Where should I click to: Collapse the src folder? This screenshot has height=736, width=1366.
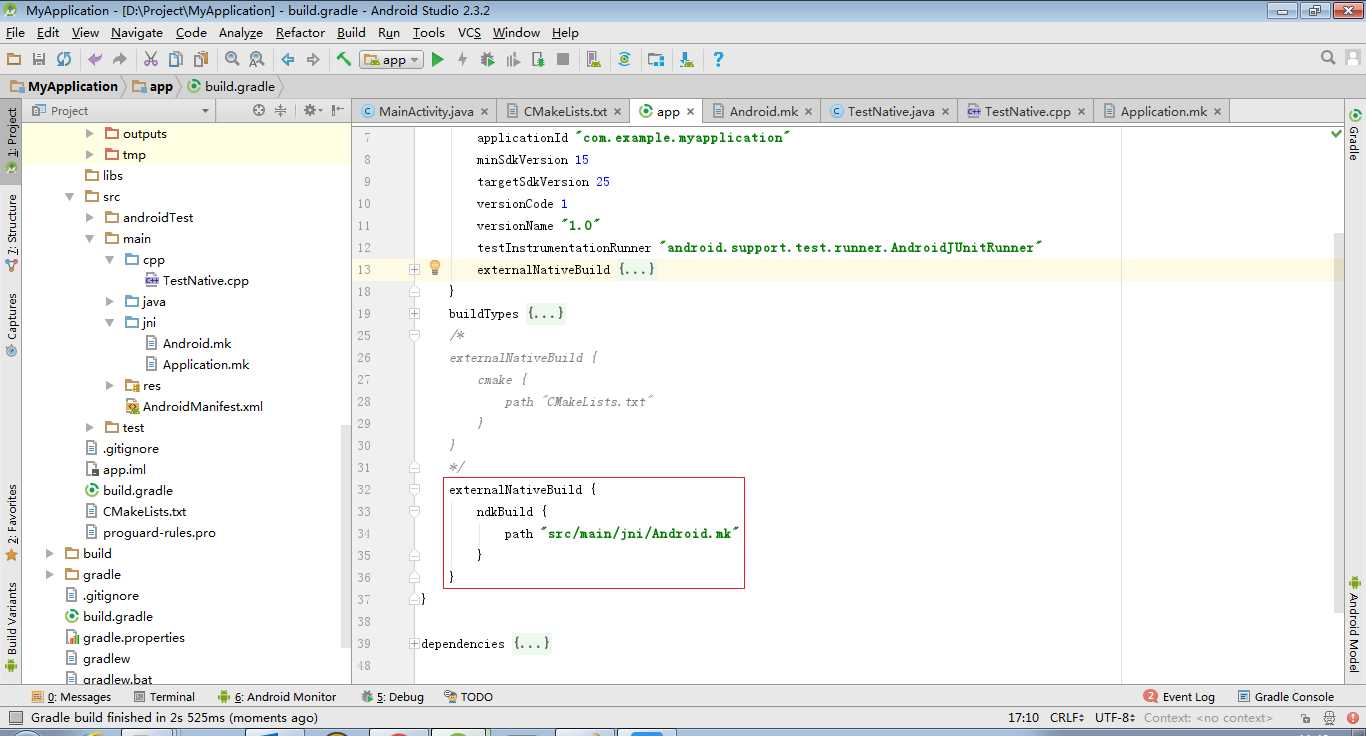click(69, 196)
